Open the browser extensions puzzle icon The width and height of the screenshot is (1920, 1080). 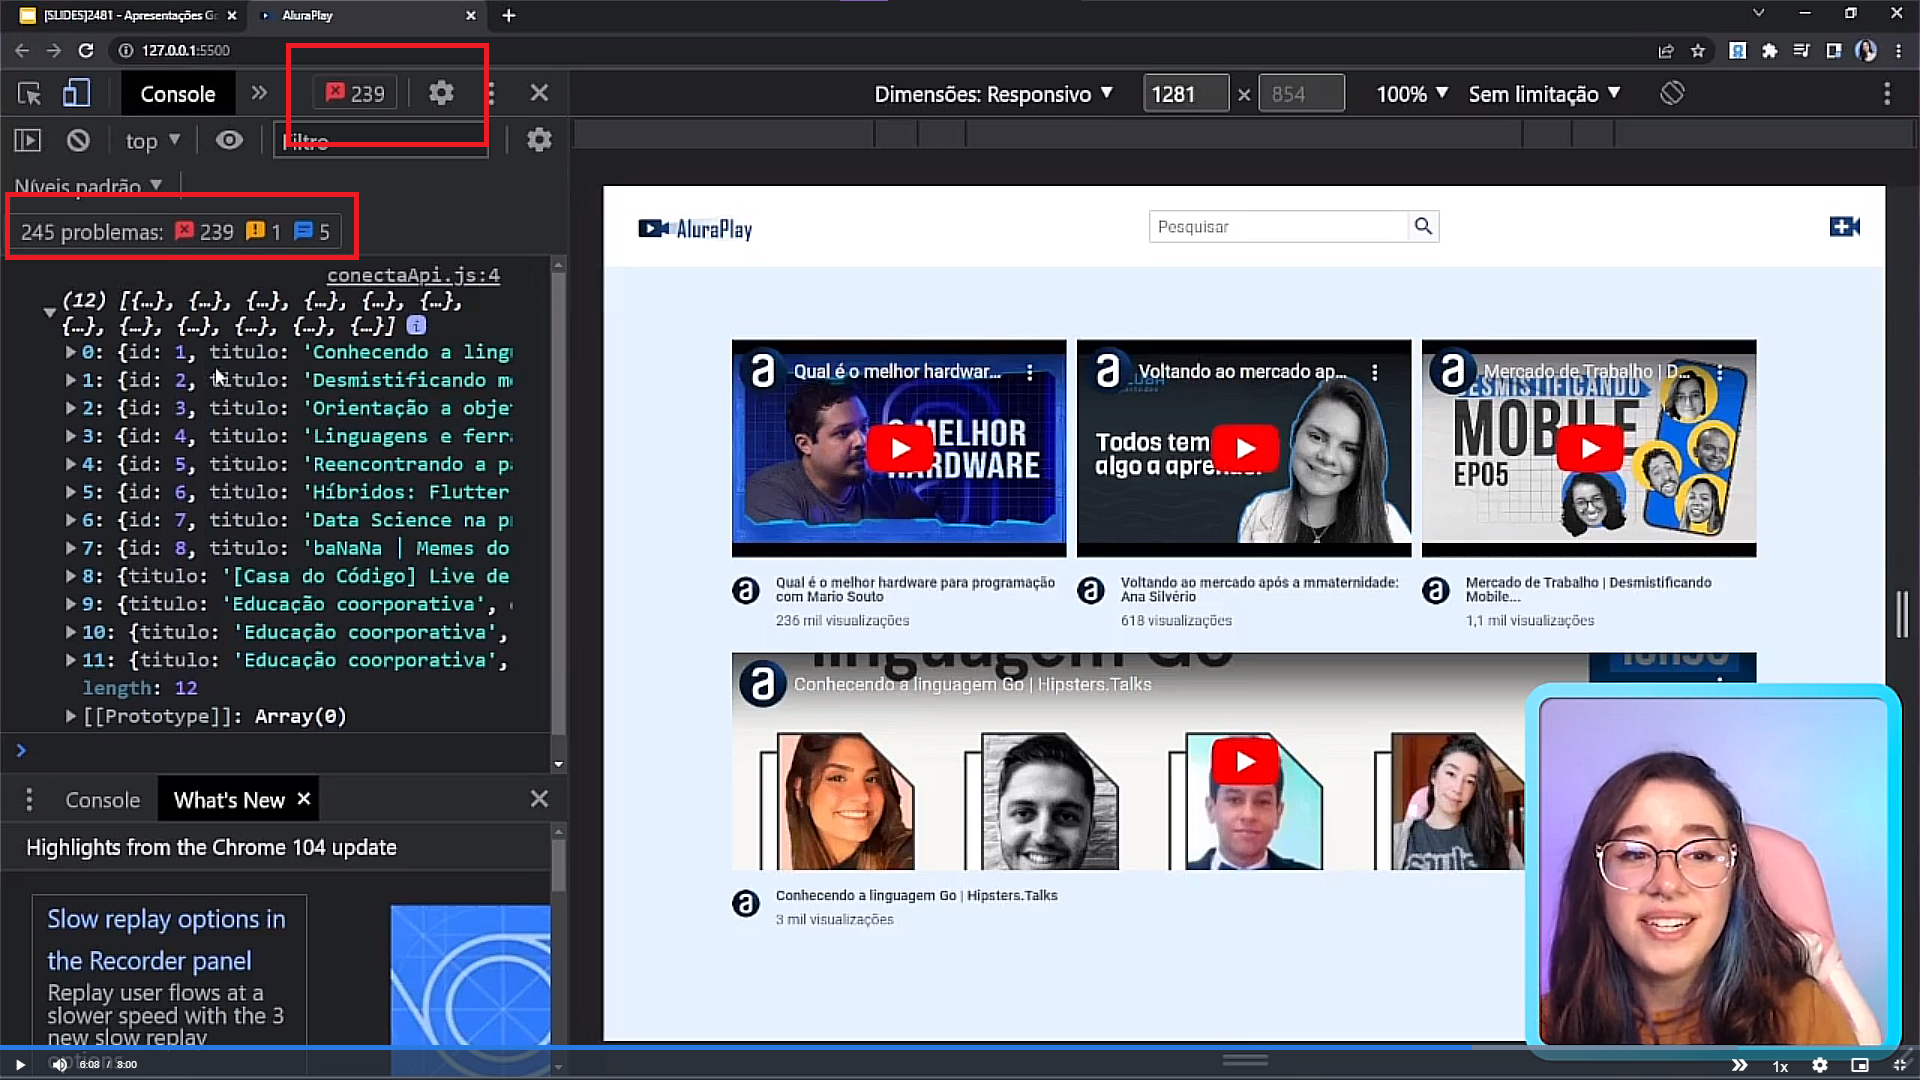(x=1769, y=50)
